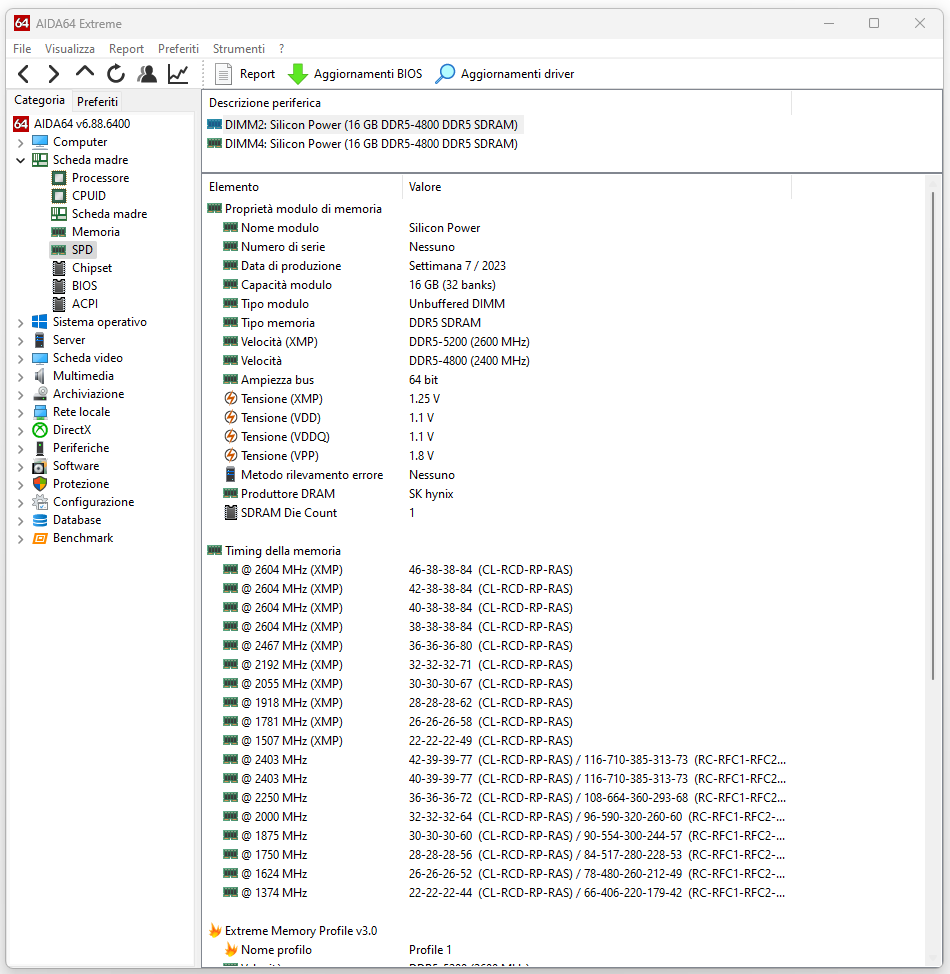Image resolution: width=950 pixels, height=974 pixels.
Task: Open the Strumenti menu
Action: click(x=239, y=48)
